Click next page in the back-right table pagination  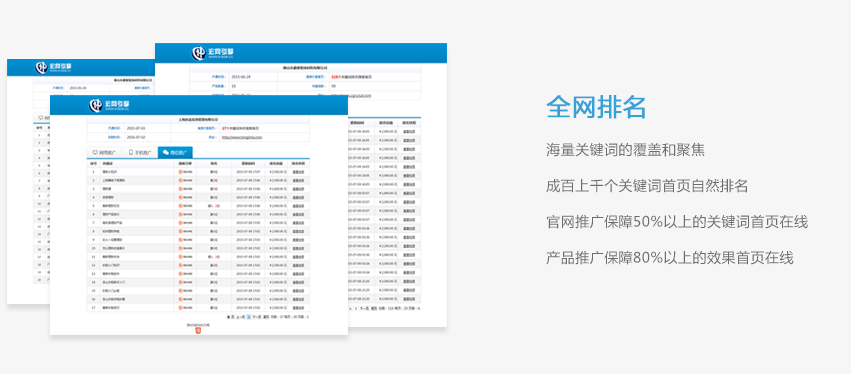point(365,308)
